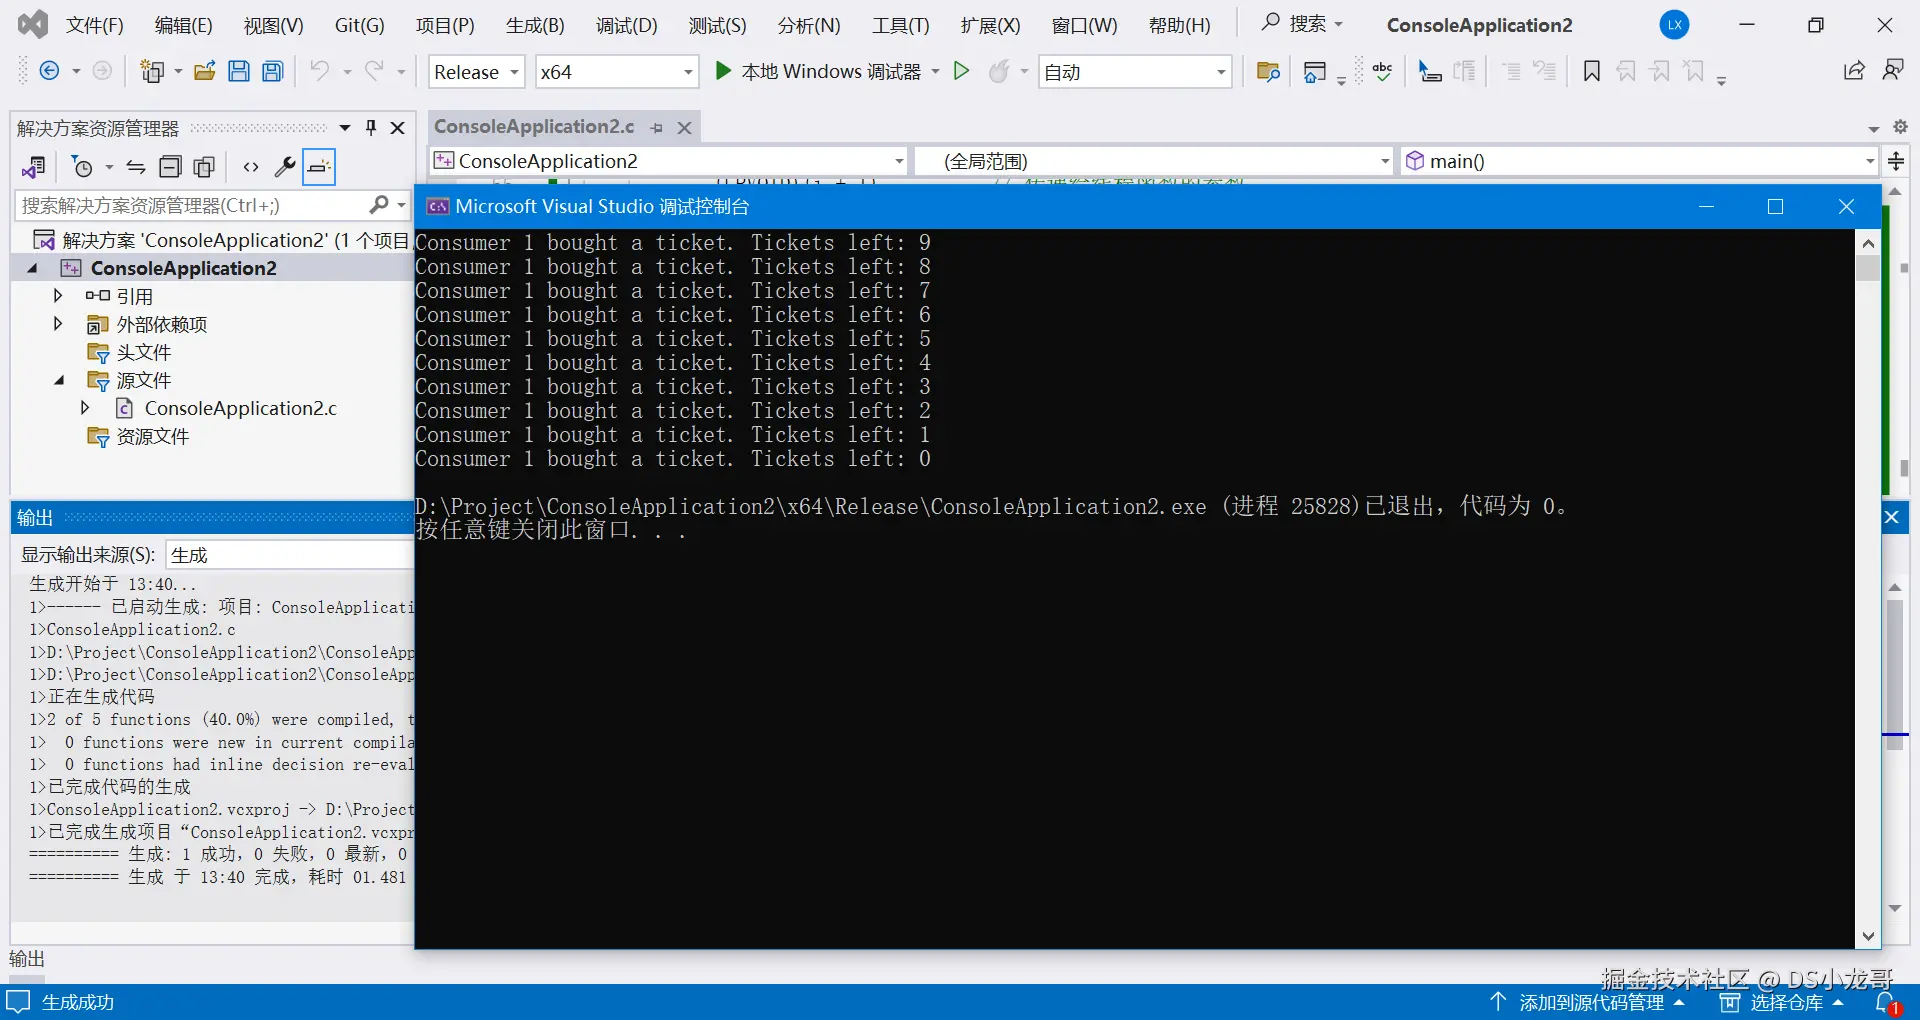Toggle pin on ConsoleApplication2.c tab
Image resolution: width=1920 pixels, height=1020 pixels.
tap(657, 128)
